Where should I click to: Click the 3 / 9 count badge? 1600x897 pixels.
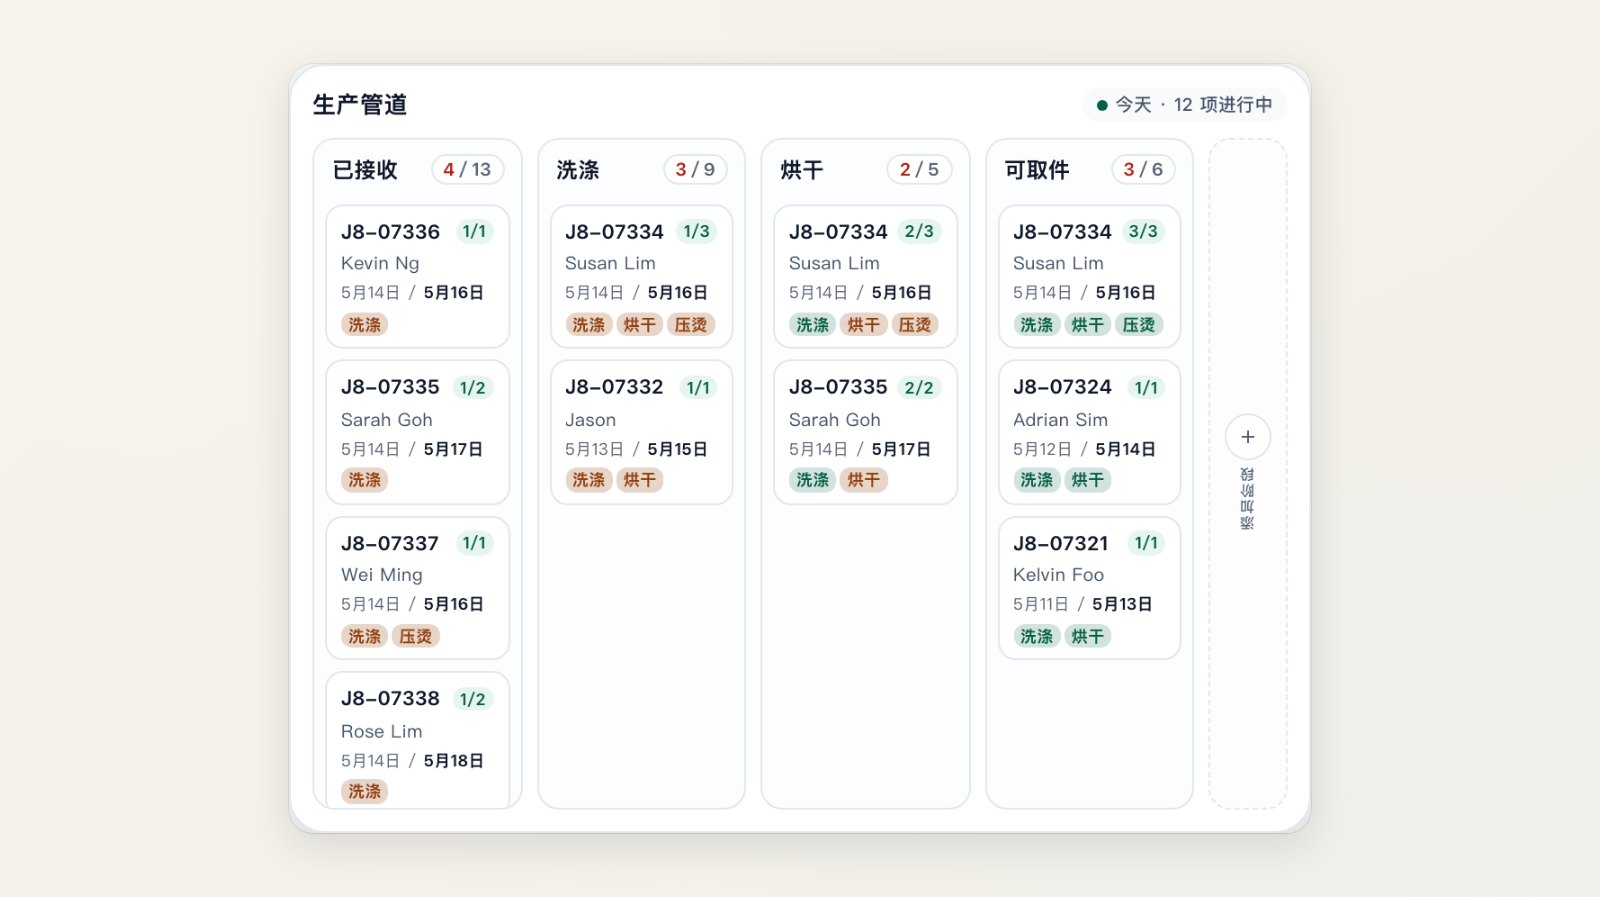(x=695, y=170)
